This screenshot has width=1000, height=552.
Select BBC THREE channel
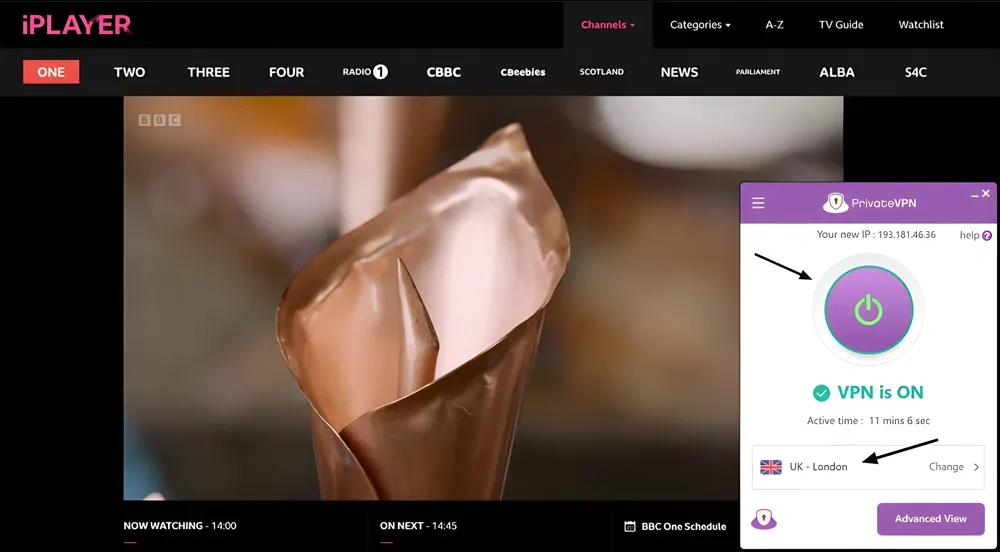(x=209, y=72)
